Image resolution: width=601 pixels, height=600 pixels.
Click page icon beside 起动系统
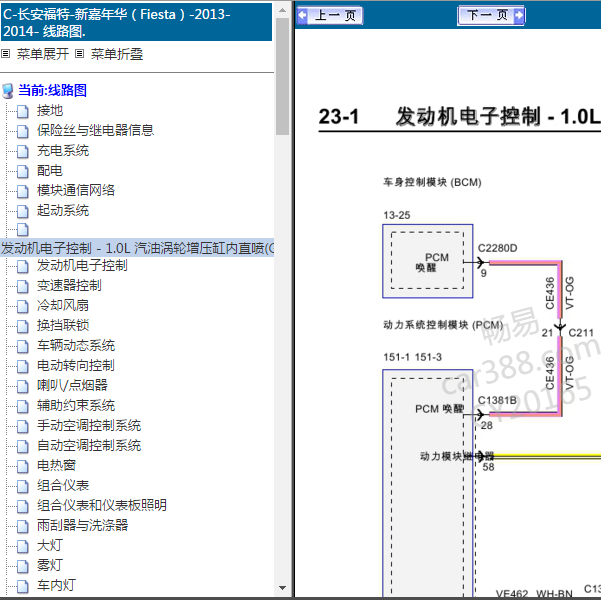(23, 211)
